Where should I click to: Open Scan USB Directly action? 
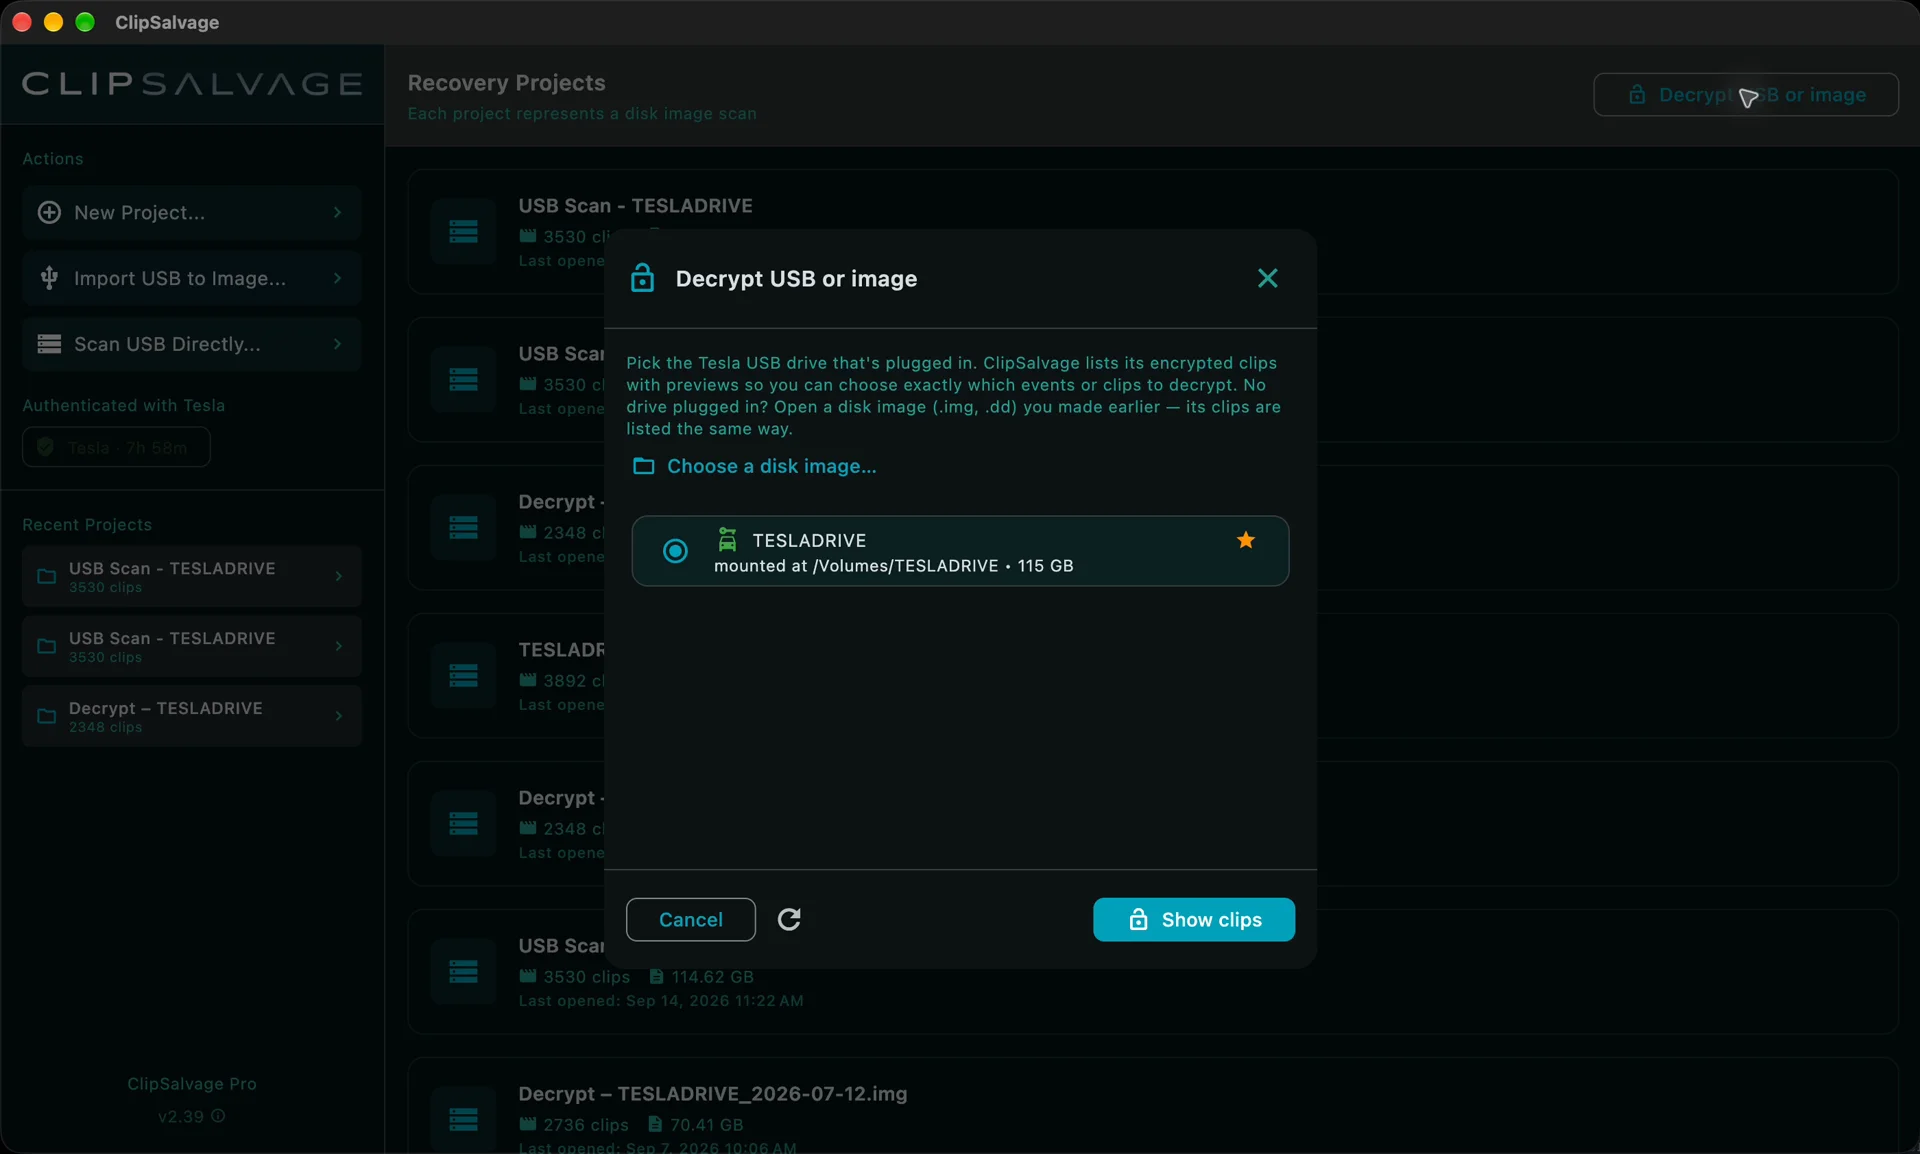(192, 344)
